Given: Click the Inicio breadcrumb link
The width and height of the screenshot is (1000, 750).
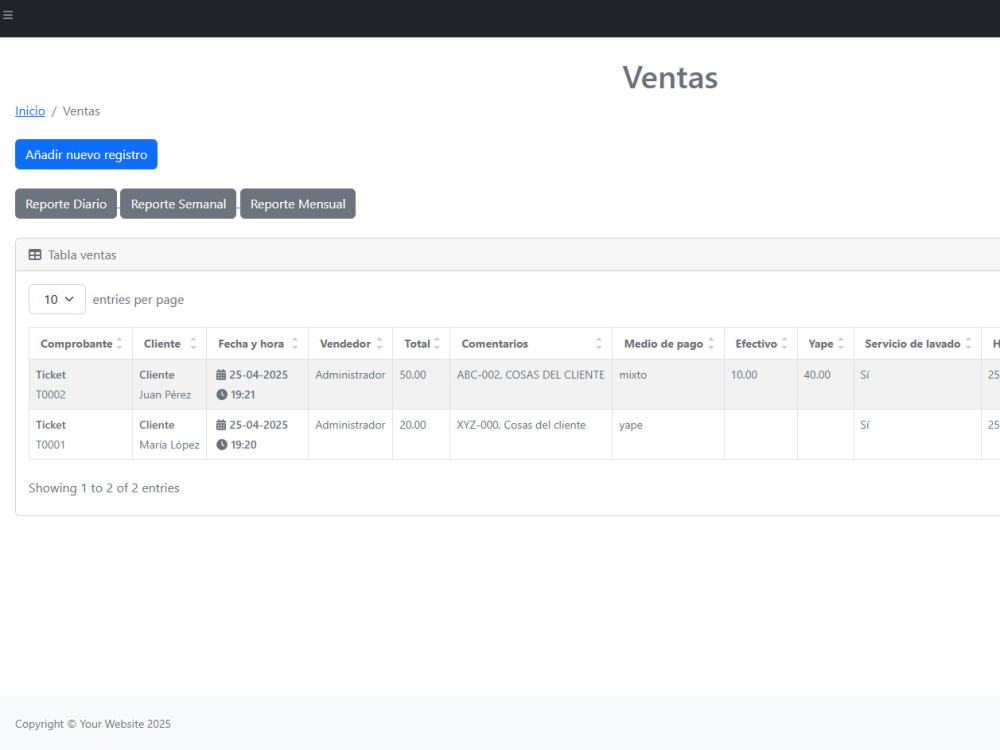Looking at the screenshot, I should point(30,111).
